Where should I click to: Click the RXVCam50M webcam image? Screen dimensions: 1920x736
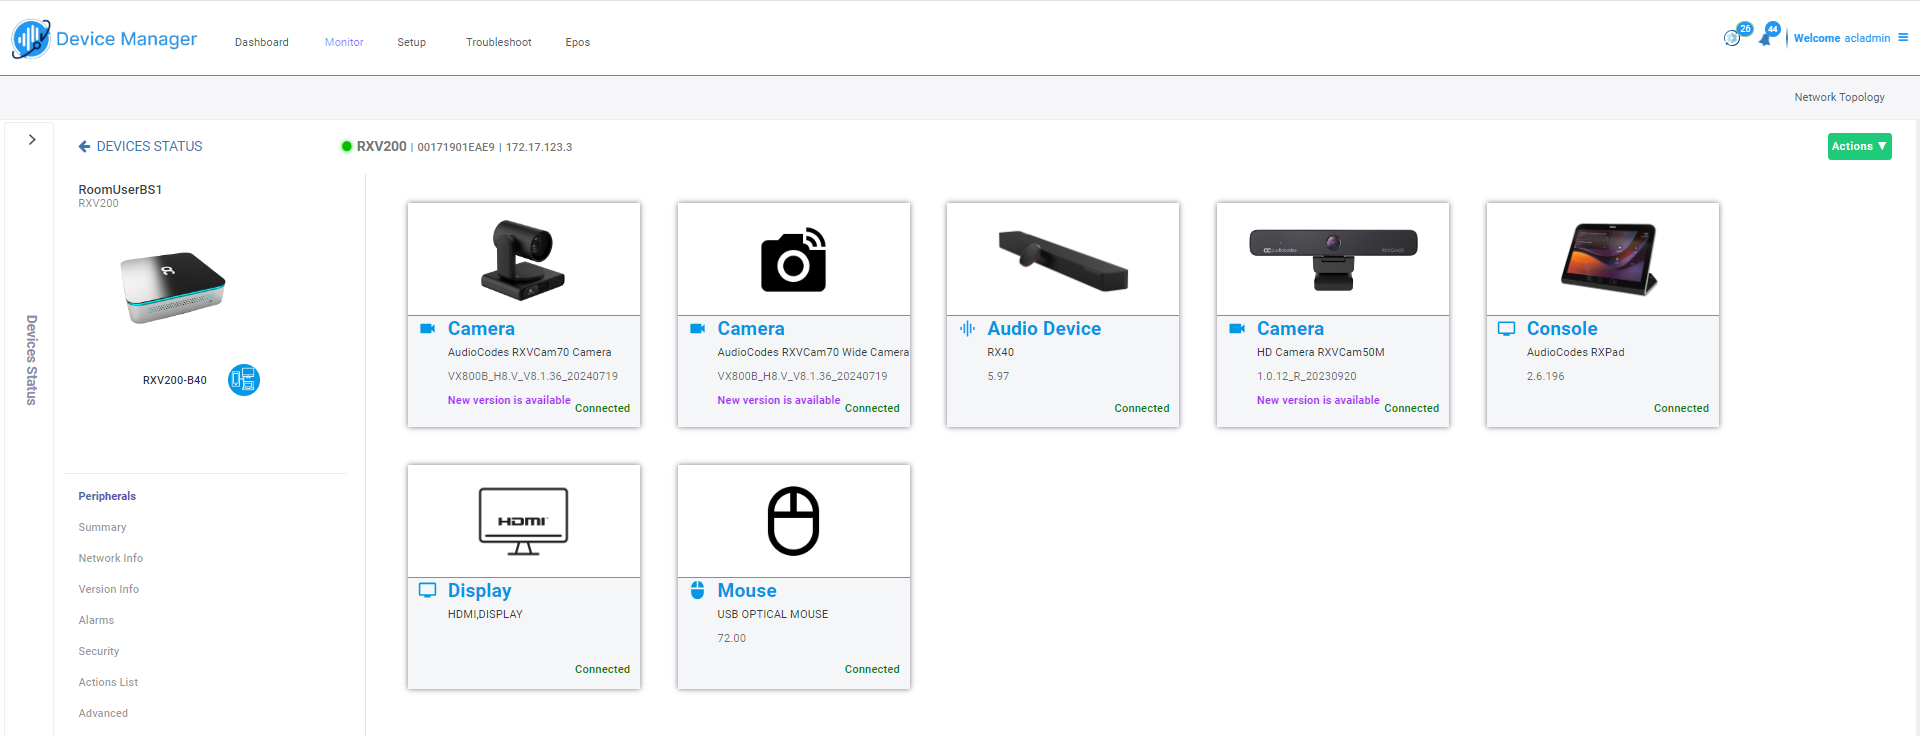pos(1333,258)
